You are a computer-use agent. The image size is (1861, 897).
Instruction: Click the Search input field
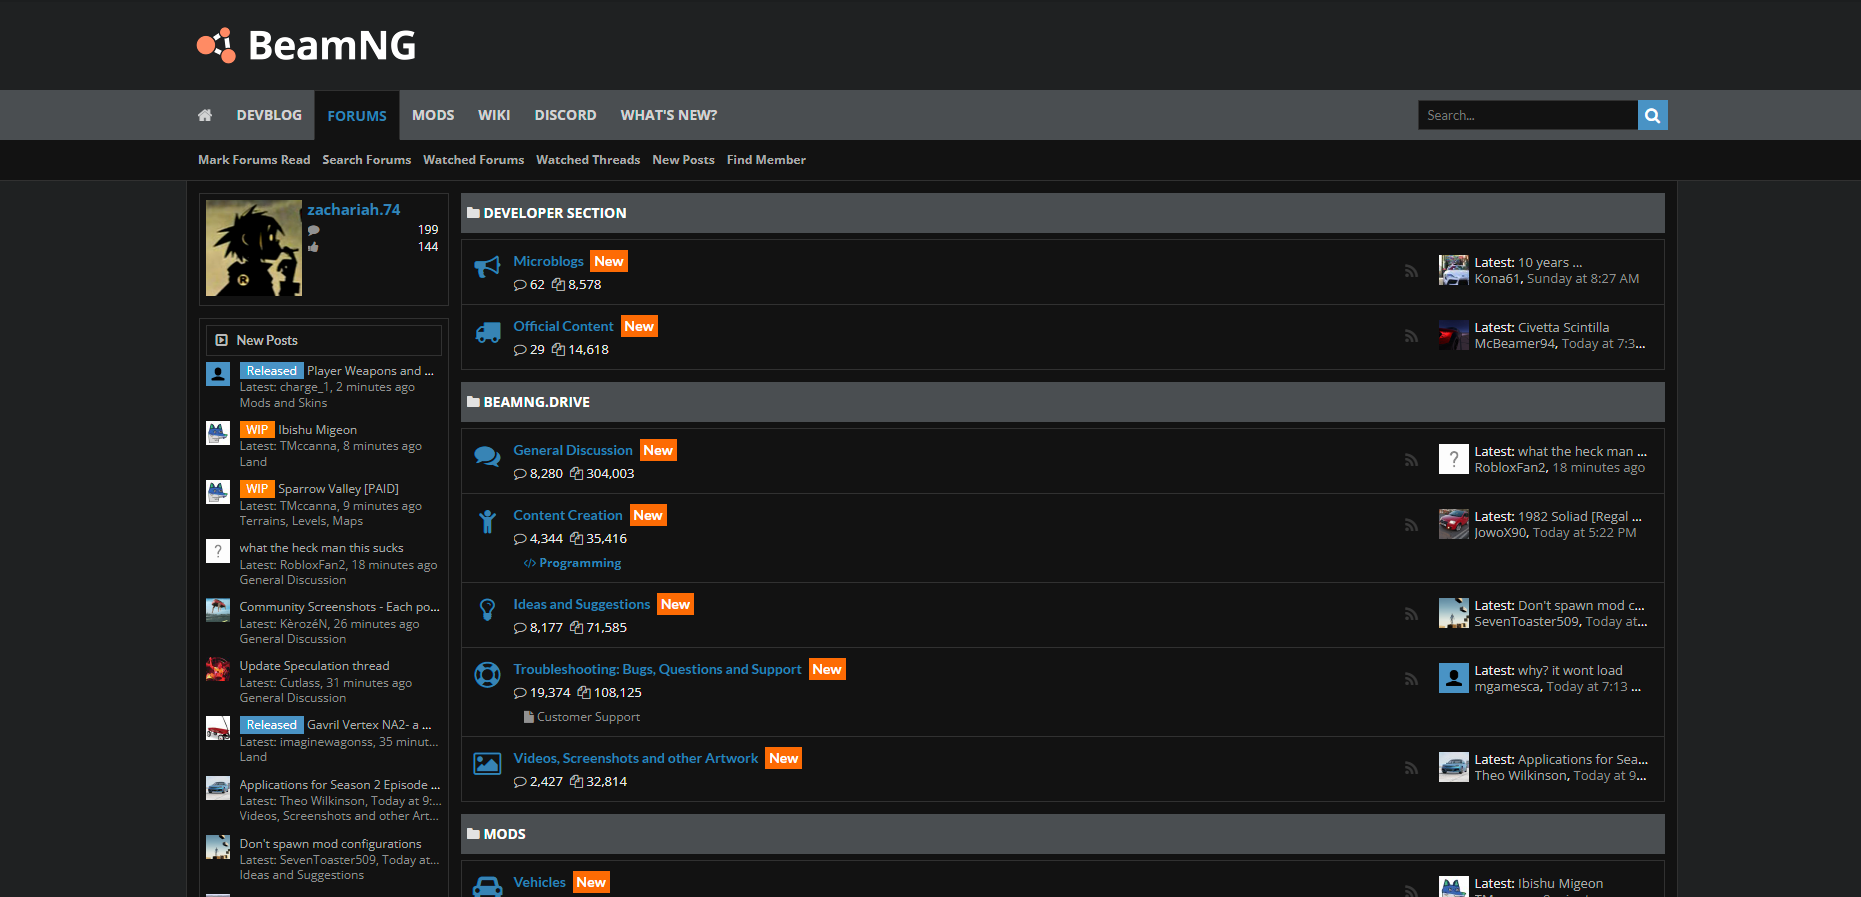(1528, 115)
